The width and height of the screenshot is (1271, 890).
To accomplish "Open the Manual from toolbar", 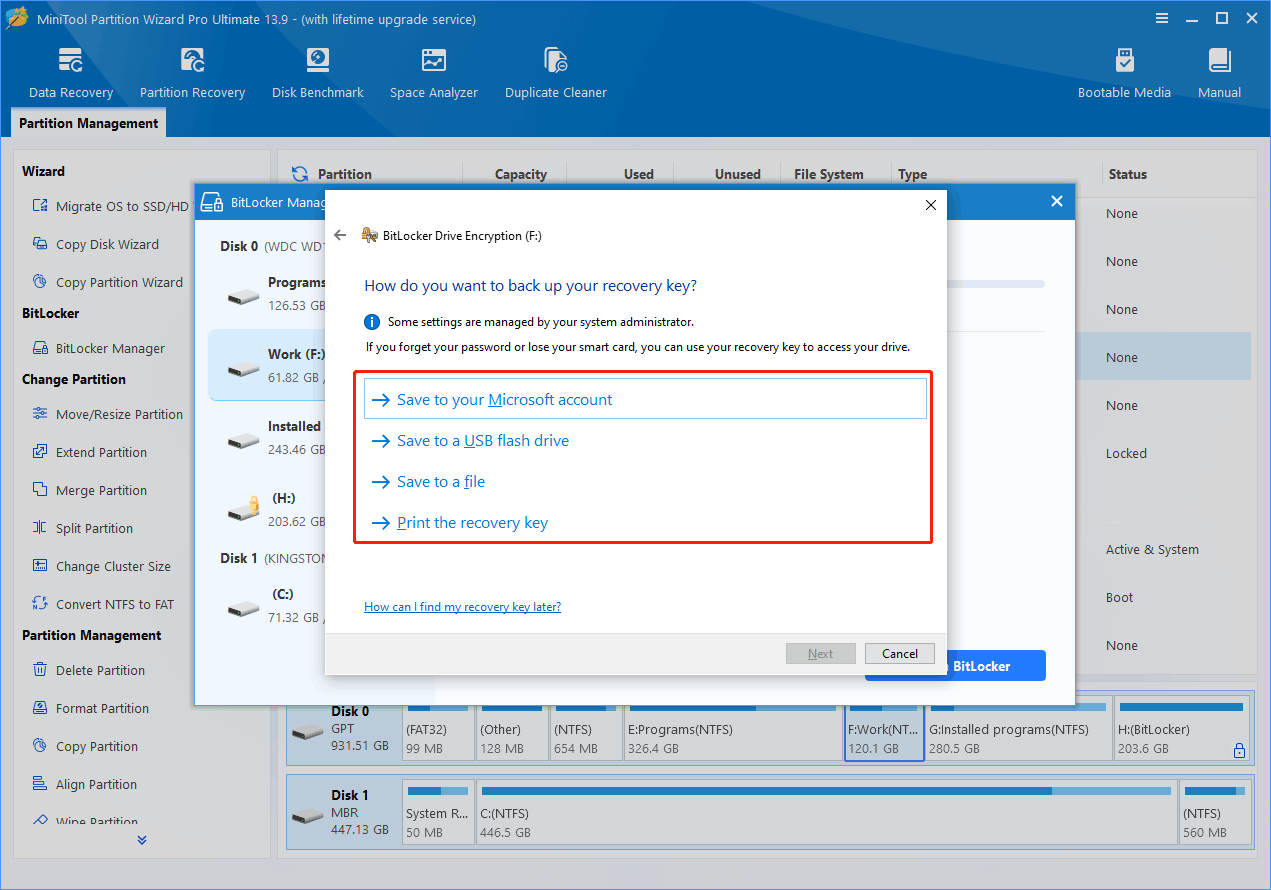I will pos(1219,73).
